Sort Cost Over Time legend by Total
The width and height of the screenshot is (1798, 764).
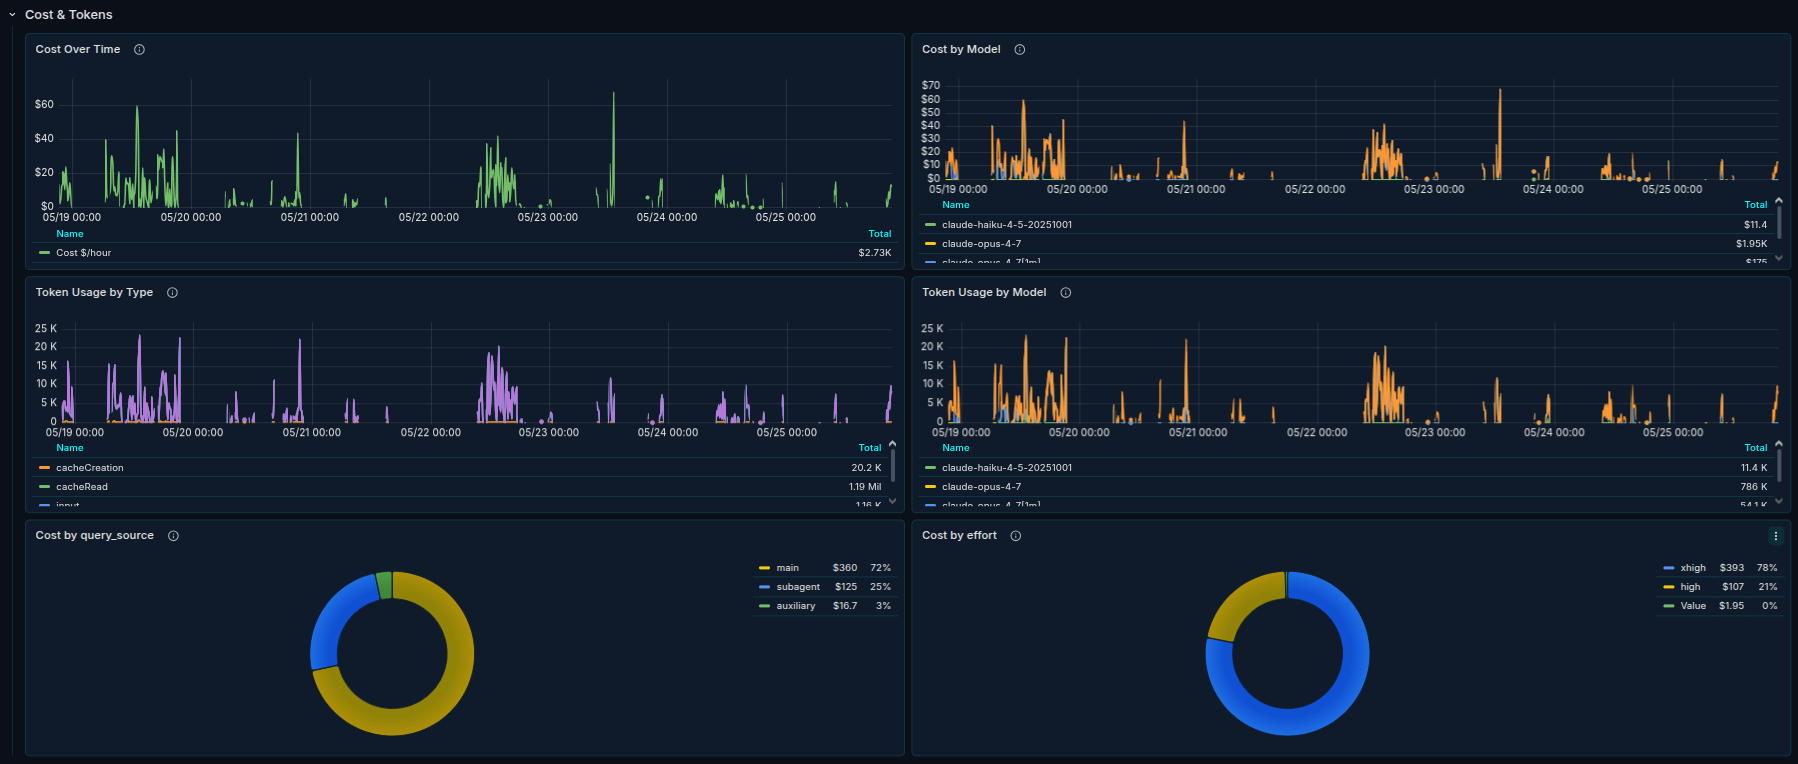click(880, 233)
